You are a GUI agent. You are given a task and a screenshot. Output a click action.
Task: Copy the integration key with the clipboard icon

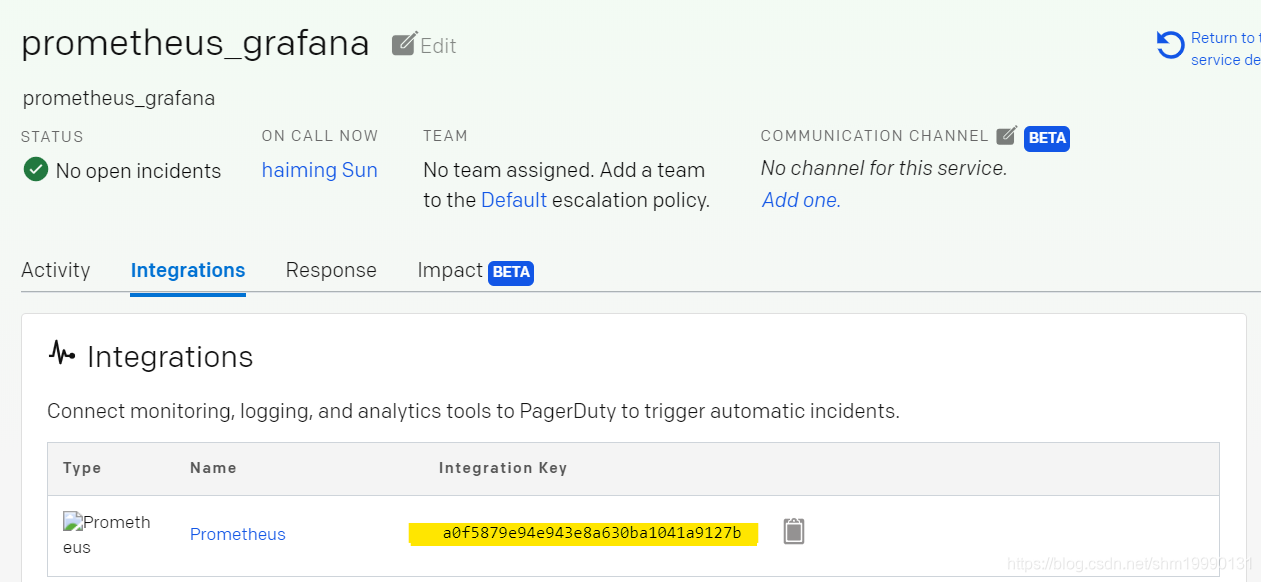pos(794,531)
